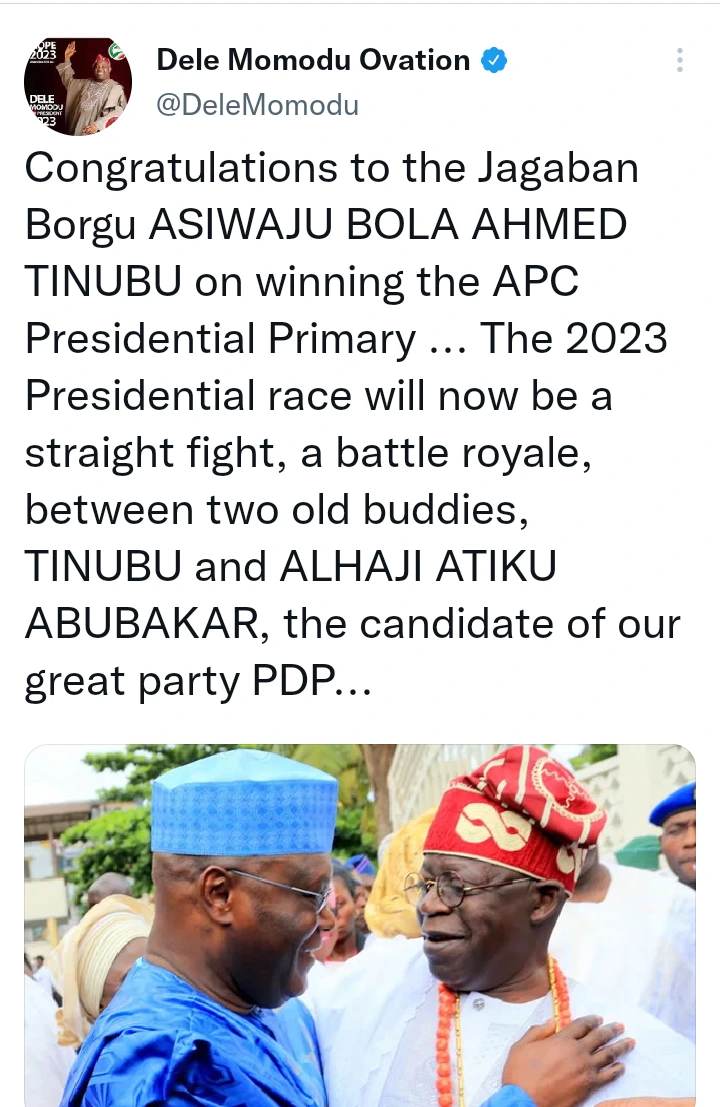Click the blue beret at the photo's right edge
720x1107 pixels.
[x=674, y=803]
